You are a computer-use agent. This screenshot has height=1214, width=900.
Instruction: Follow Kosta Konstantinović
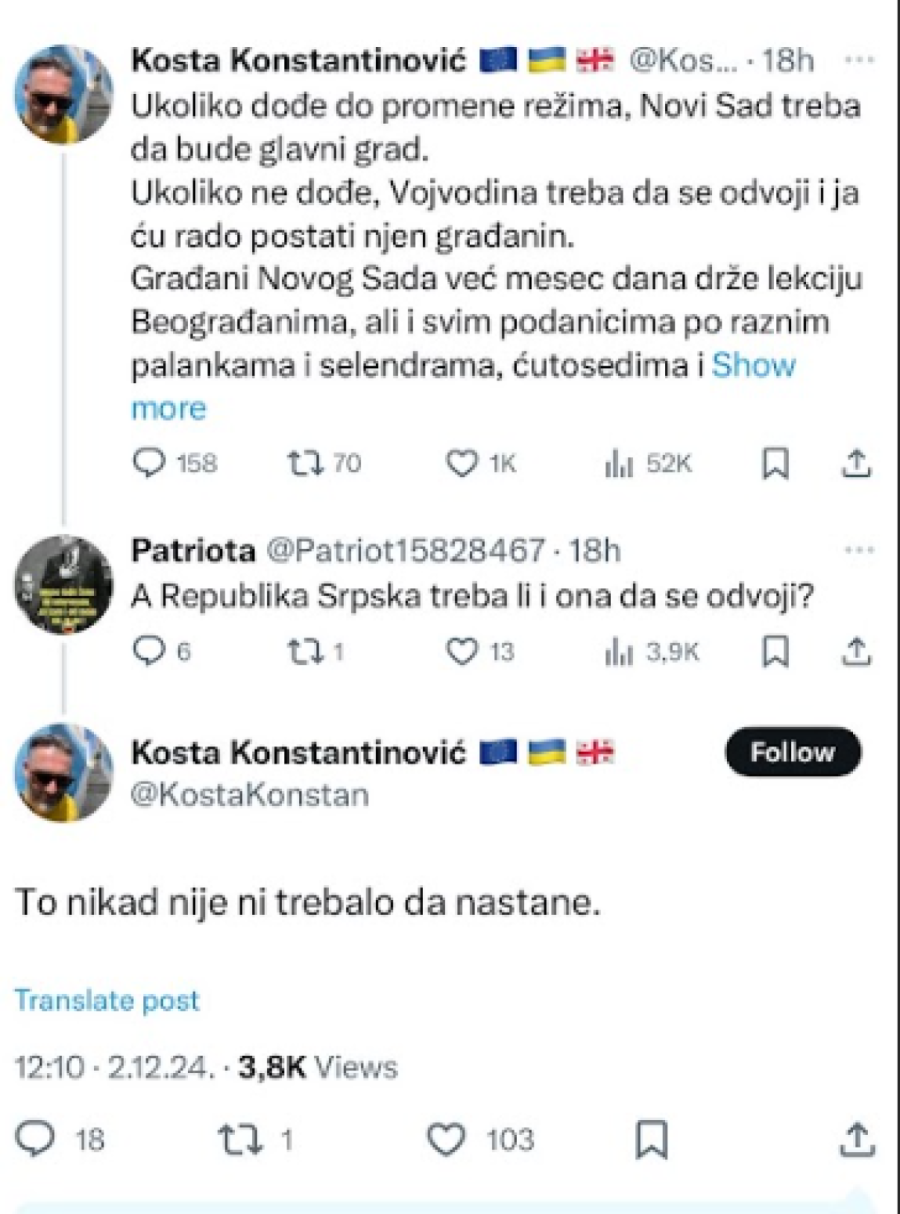click(793, 752)
